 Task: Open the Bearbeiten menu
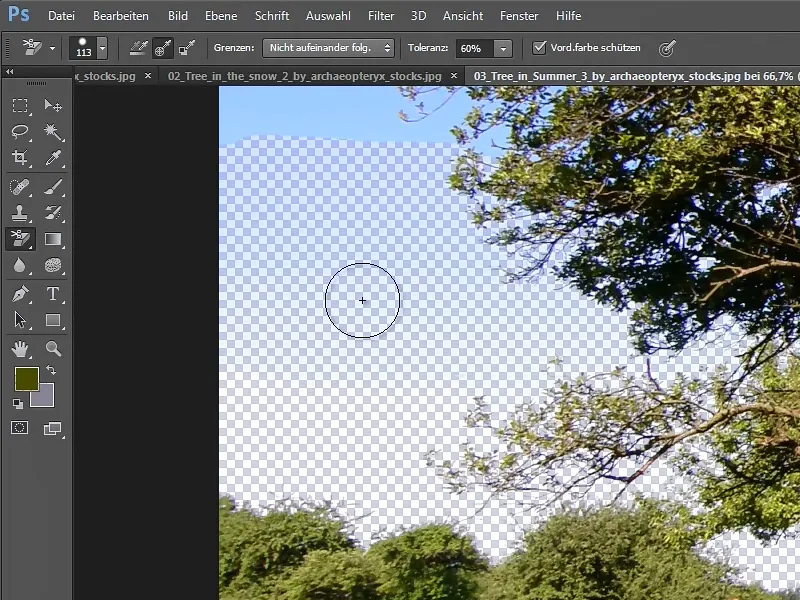(121, 16)
